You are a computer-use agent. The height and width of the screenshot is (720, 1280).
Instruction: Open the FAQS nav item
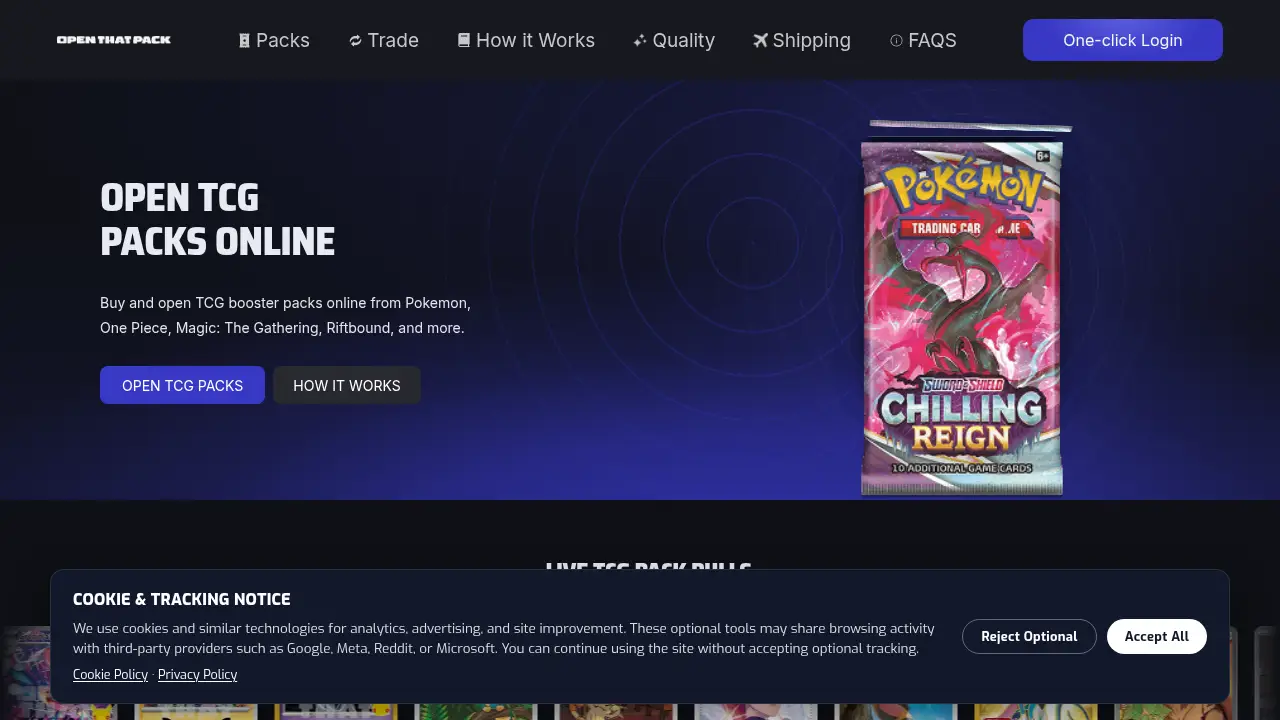923,40
